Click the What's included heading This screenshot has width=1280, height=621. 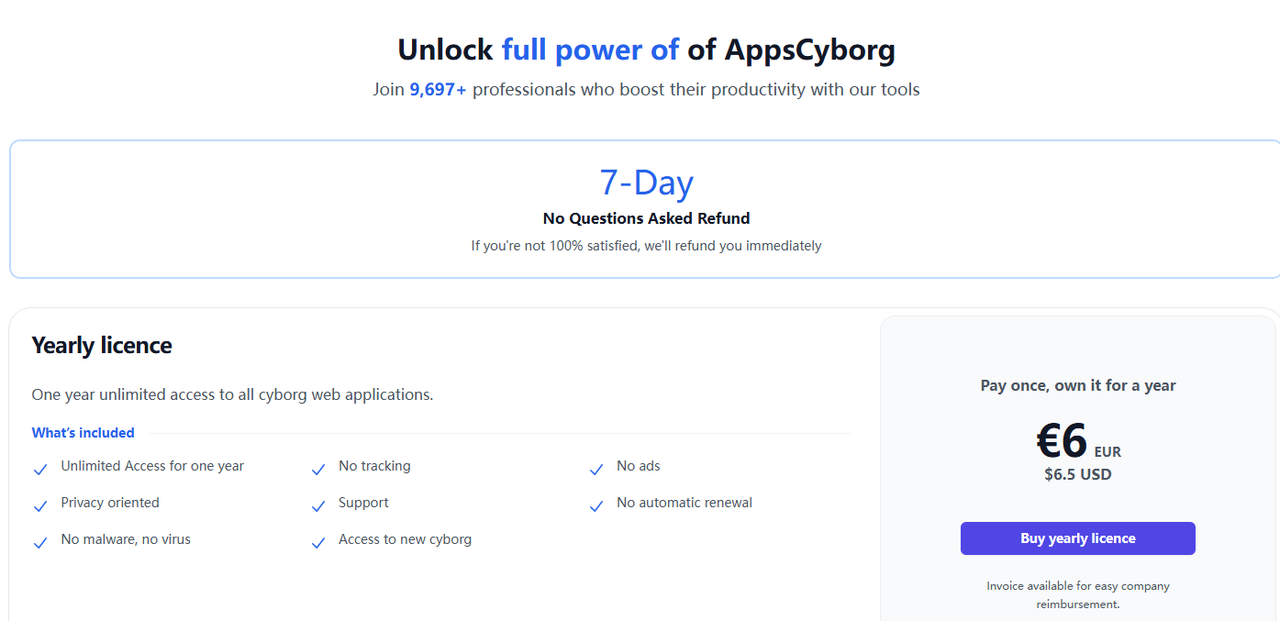pos(83,433)
